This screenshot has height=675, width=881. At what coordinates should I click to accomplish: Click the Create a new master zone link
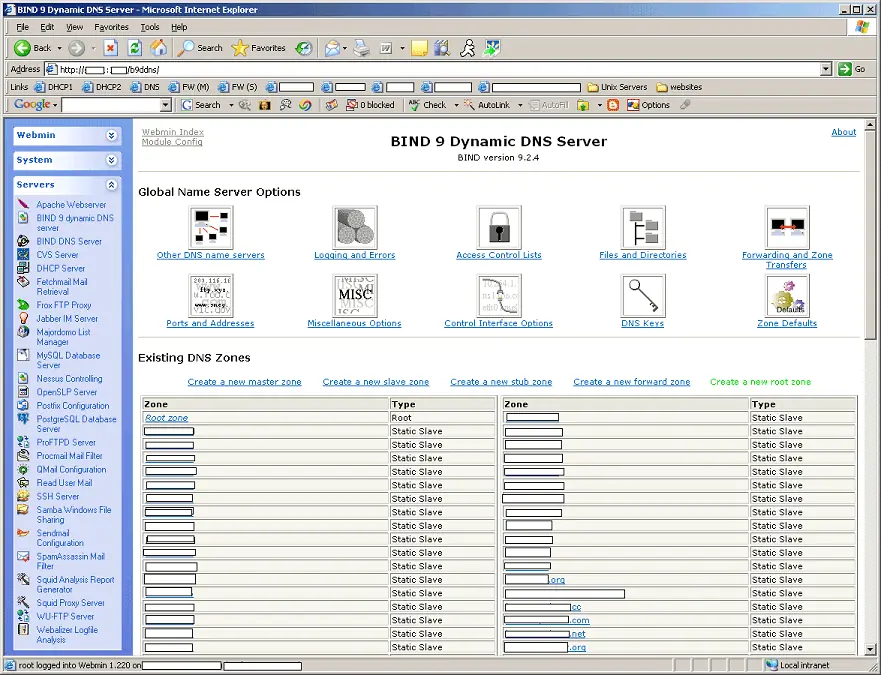pos(244,381)
